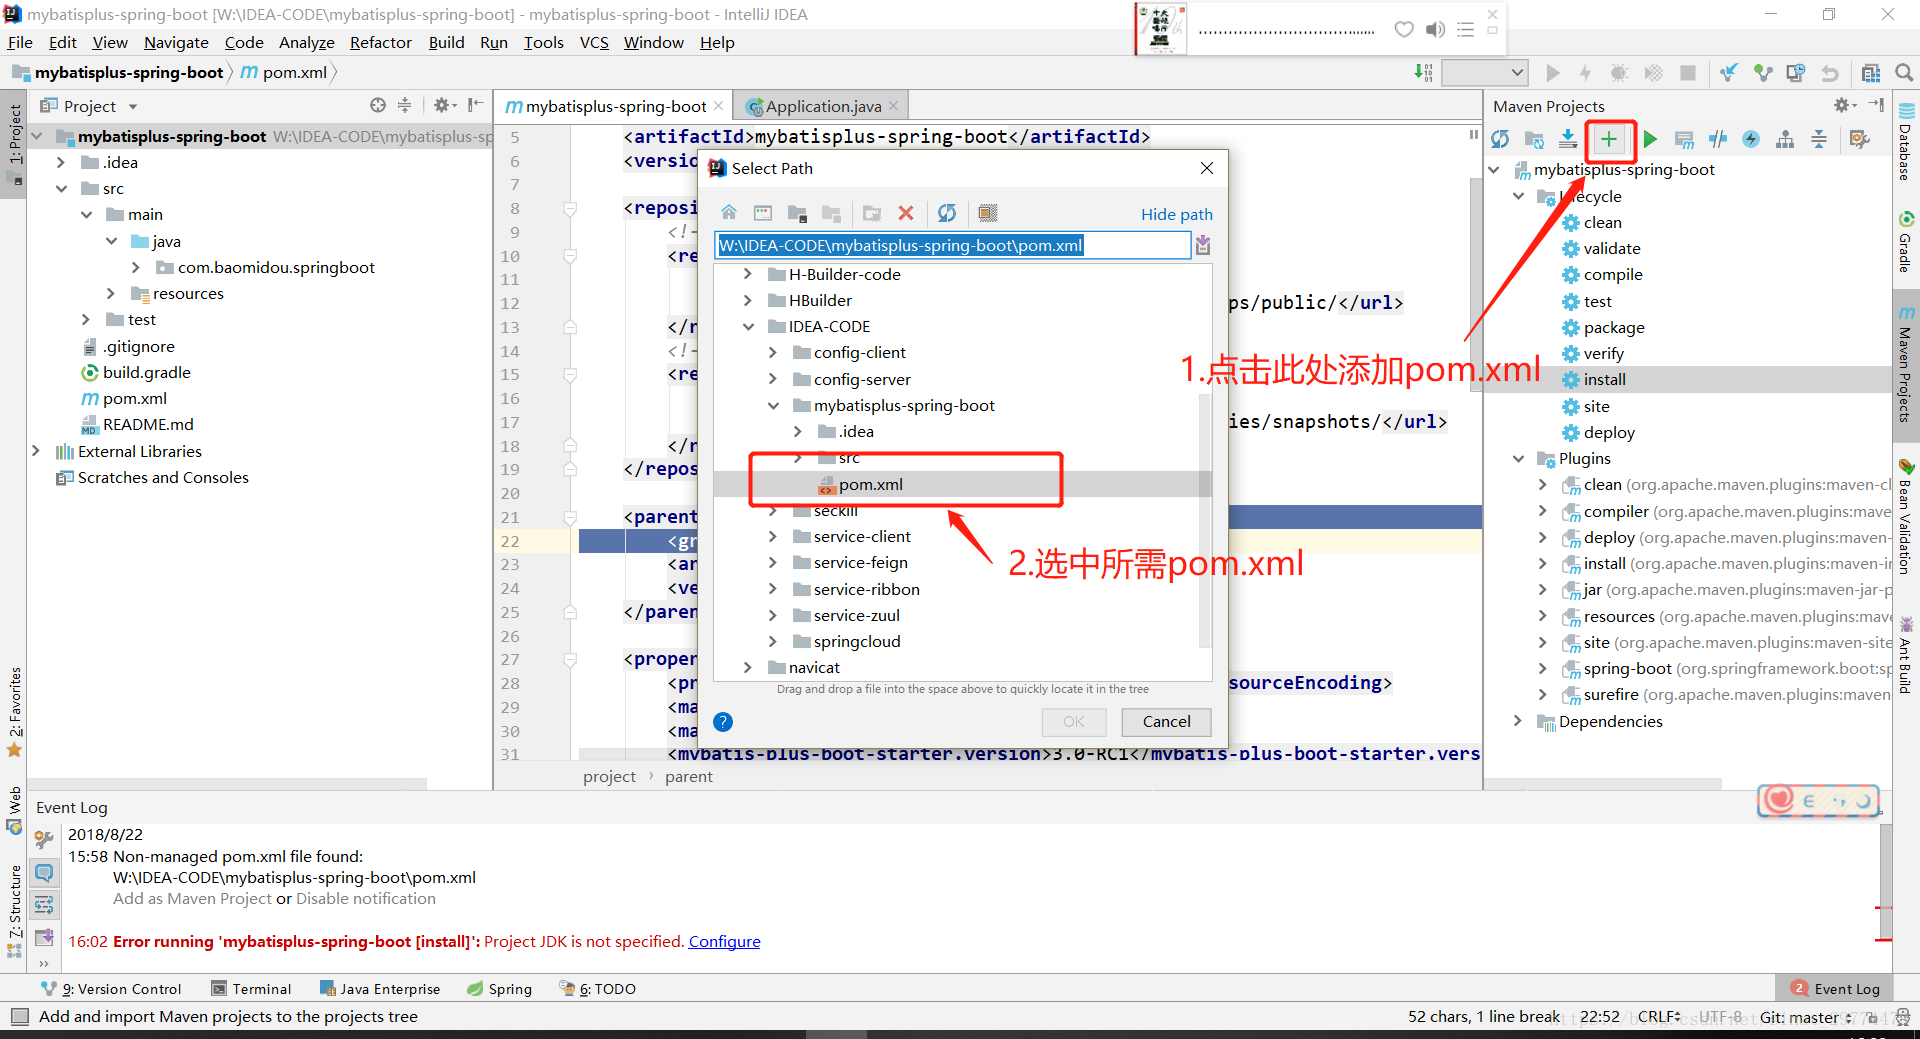This screenshot has height=1039, width=1920.
Task: Open recent paths history beside path field
Action: pos(1203,245)
